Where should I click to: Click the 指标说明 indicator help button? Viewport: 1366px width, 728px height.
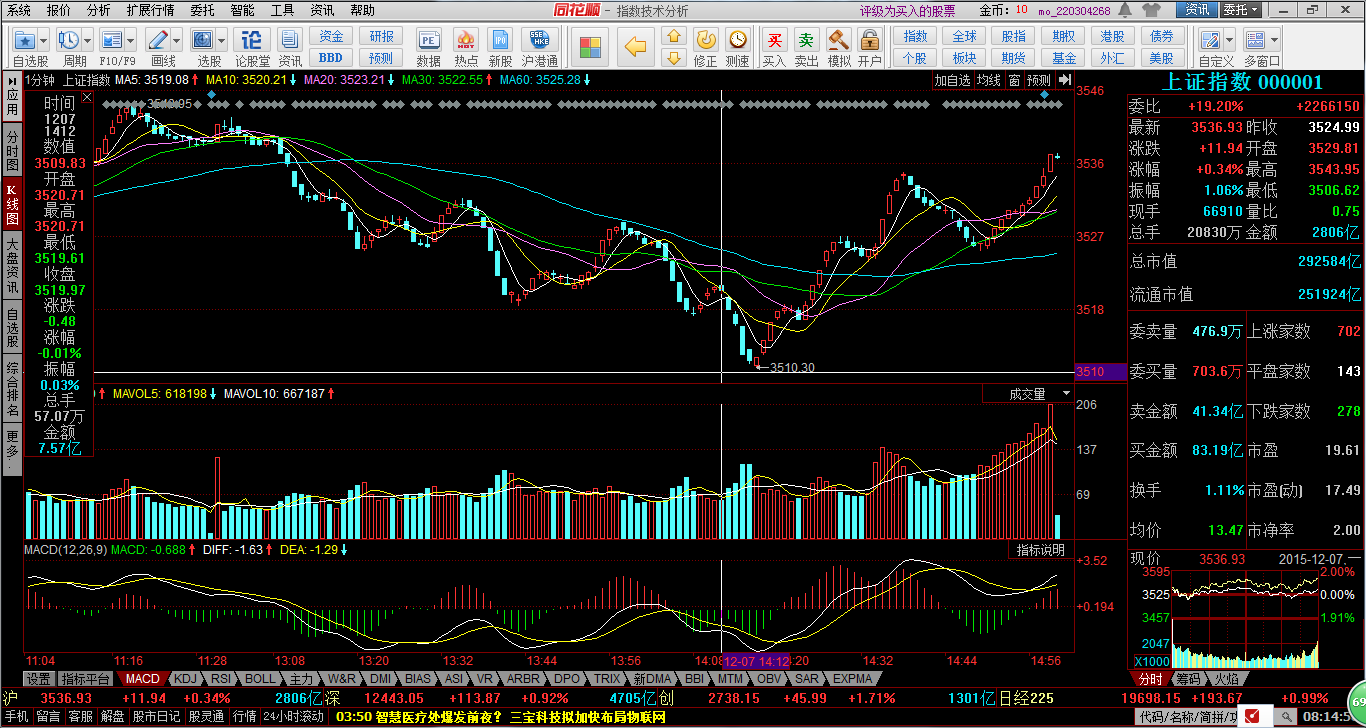point(1040,550)
